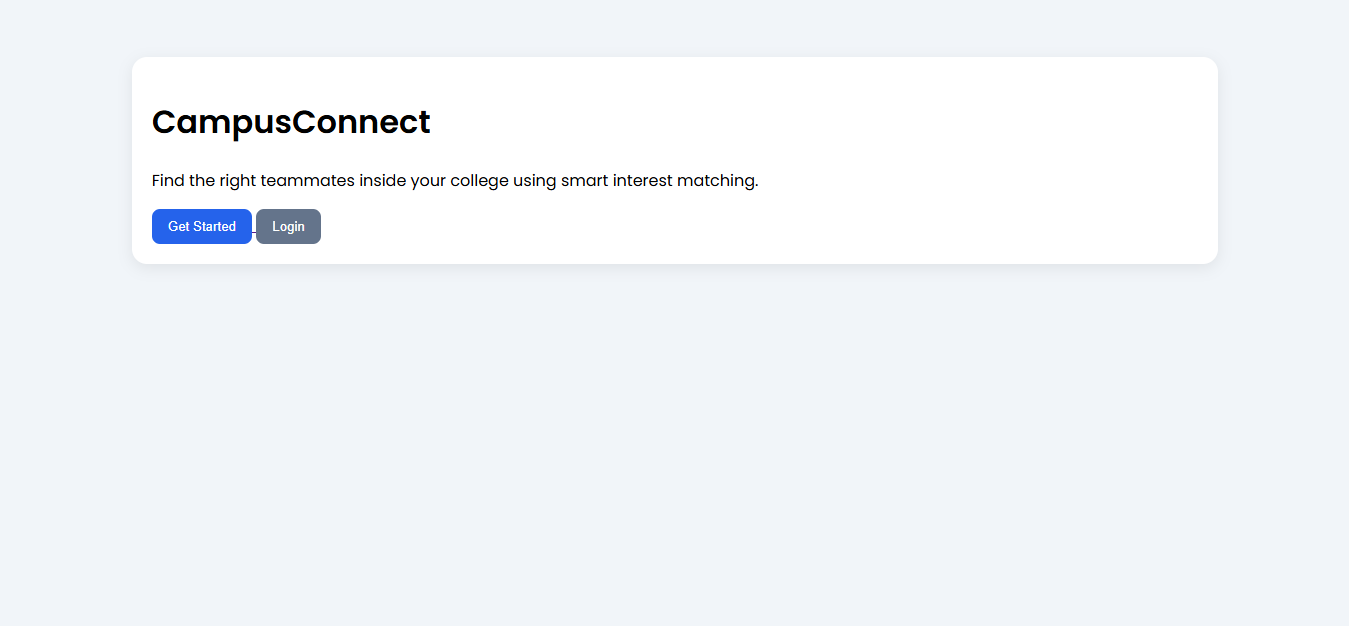Select the CampusConnect heading
This screenshot has width=1349, height=626.
point(291,122)
